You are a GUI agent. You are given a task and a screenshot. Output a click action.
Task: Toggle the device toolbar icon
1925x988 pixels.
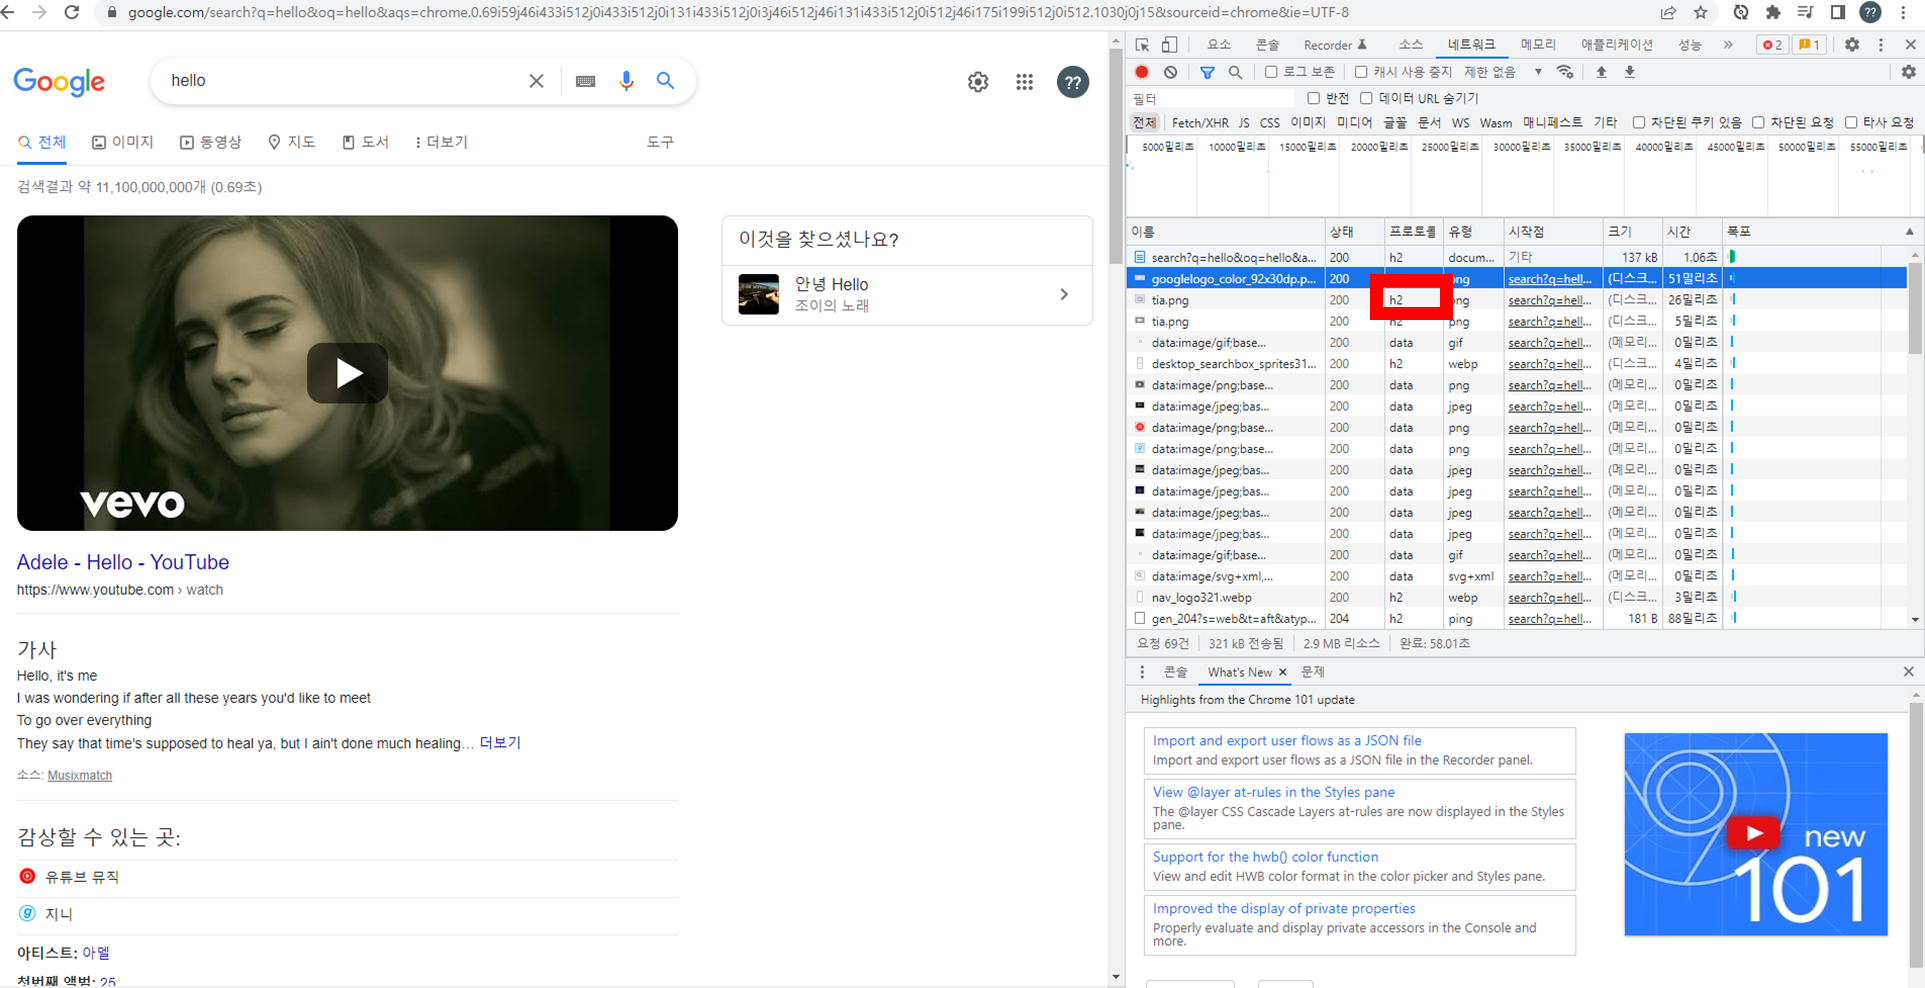1169,45
